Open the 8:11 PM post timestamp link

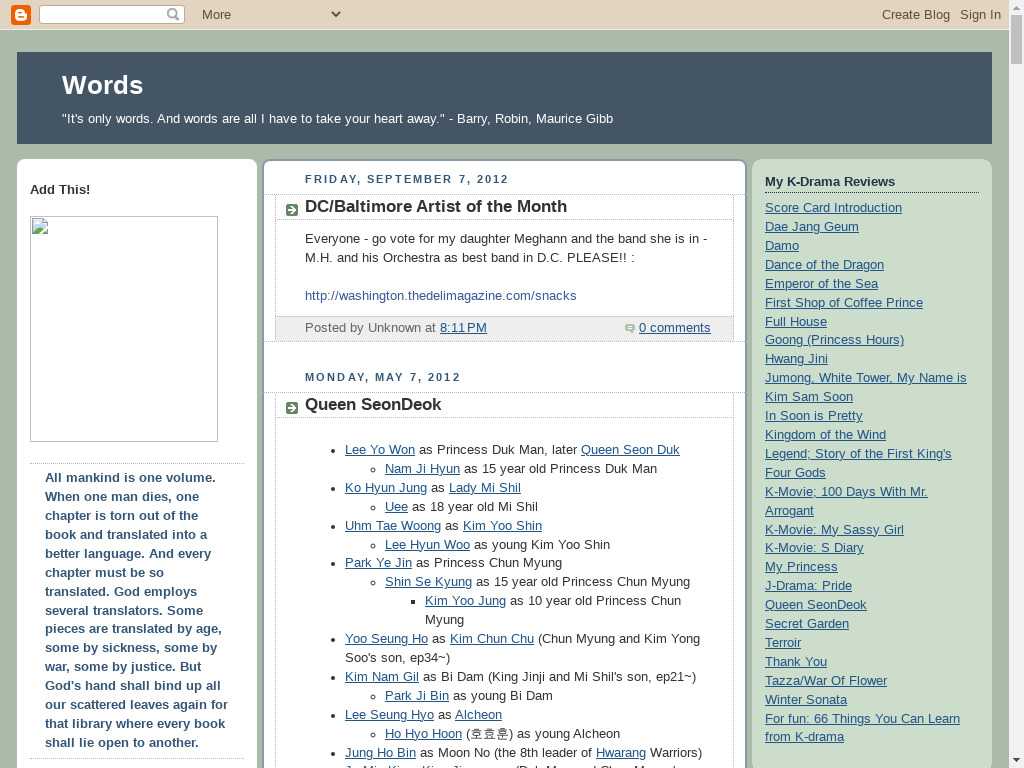[x=463, y=328]
